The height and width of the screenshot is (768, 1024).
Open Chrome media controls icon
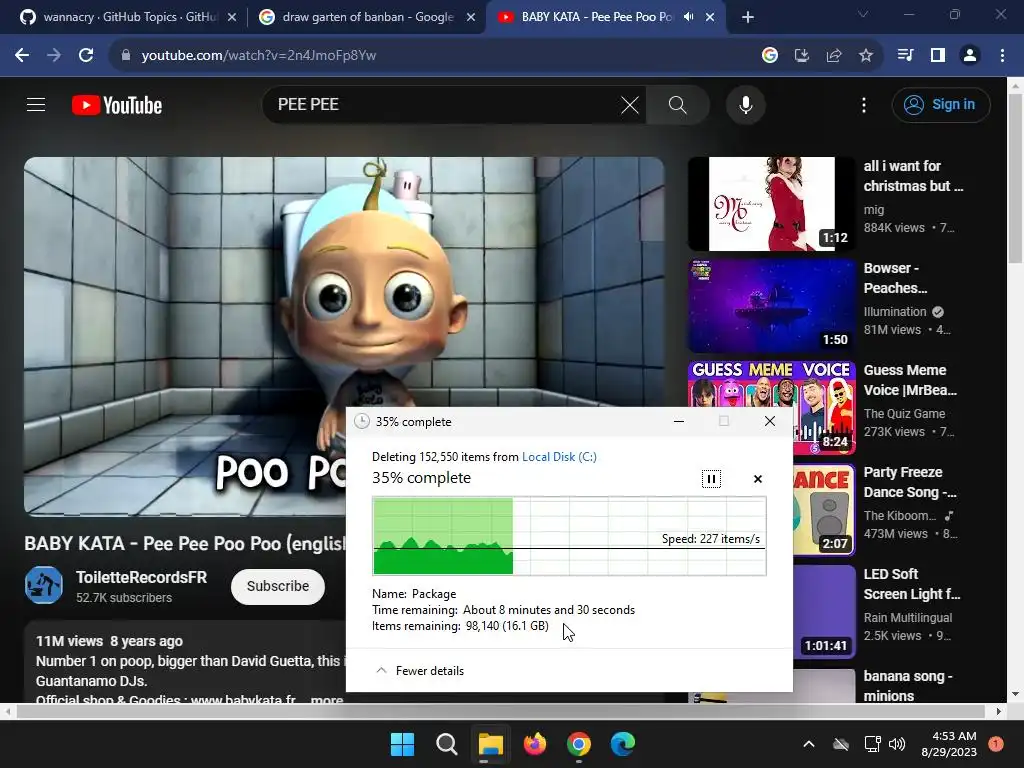pos(906,56)
